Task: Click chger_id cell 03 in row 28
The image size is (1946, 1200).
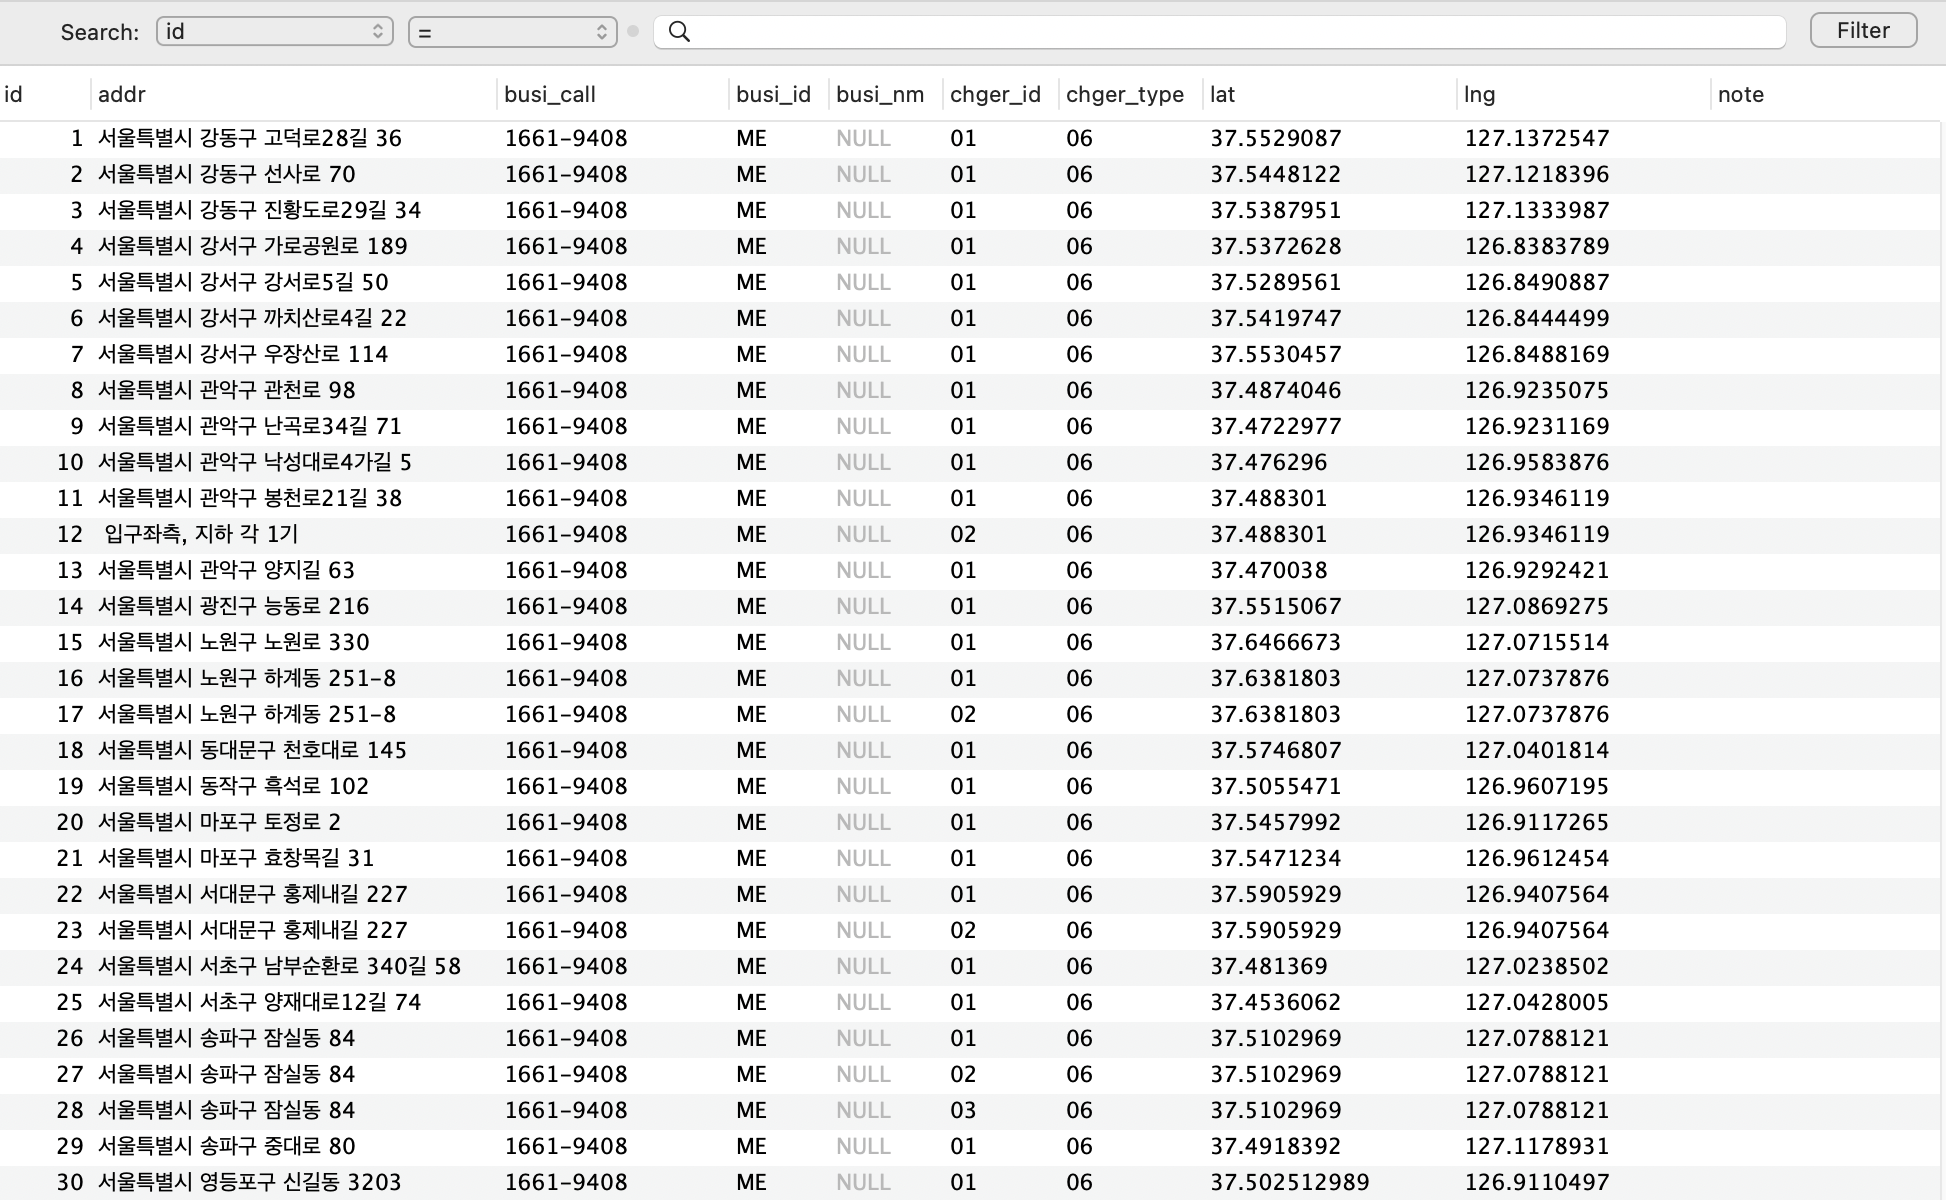Action: [963, 1111]
